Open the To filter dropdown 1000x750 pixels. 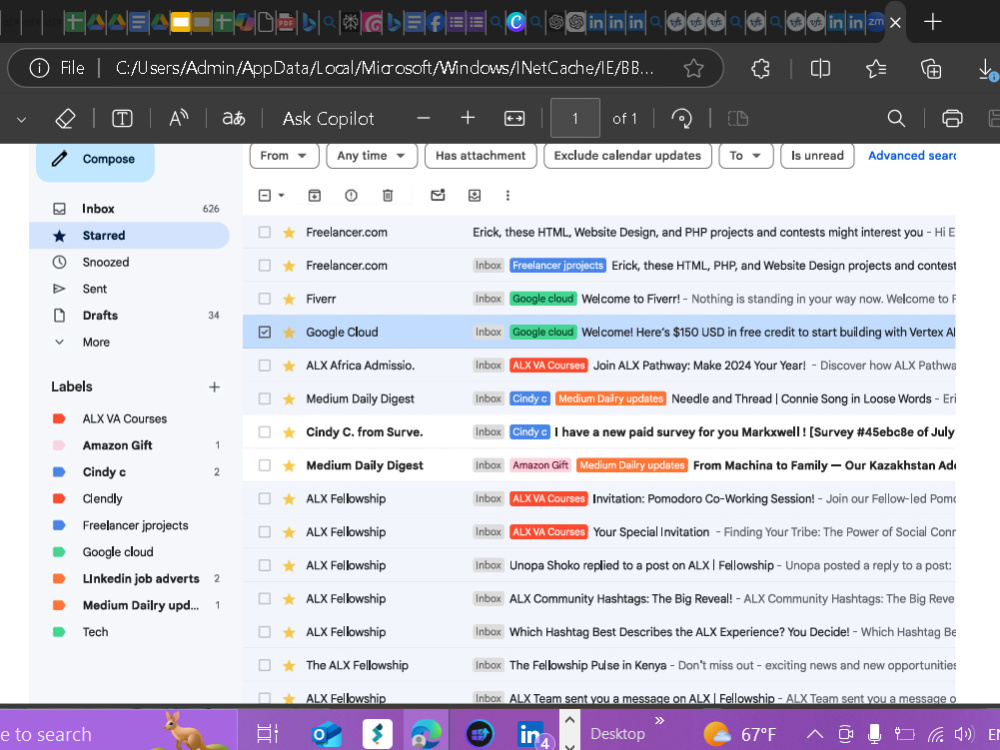746,156
